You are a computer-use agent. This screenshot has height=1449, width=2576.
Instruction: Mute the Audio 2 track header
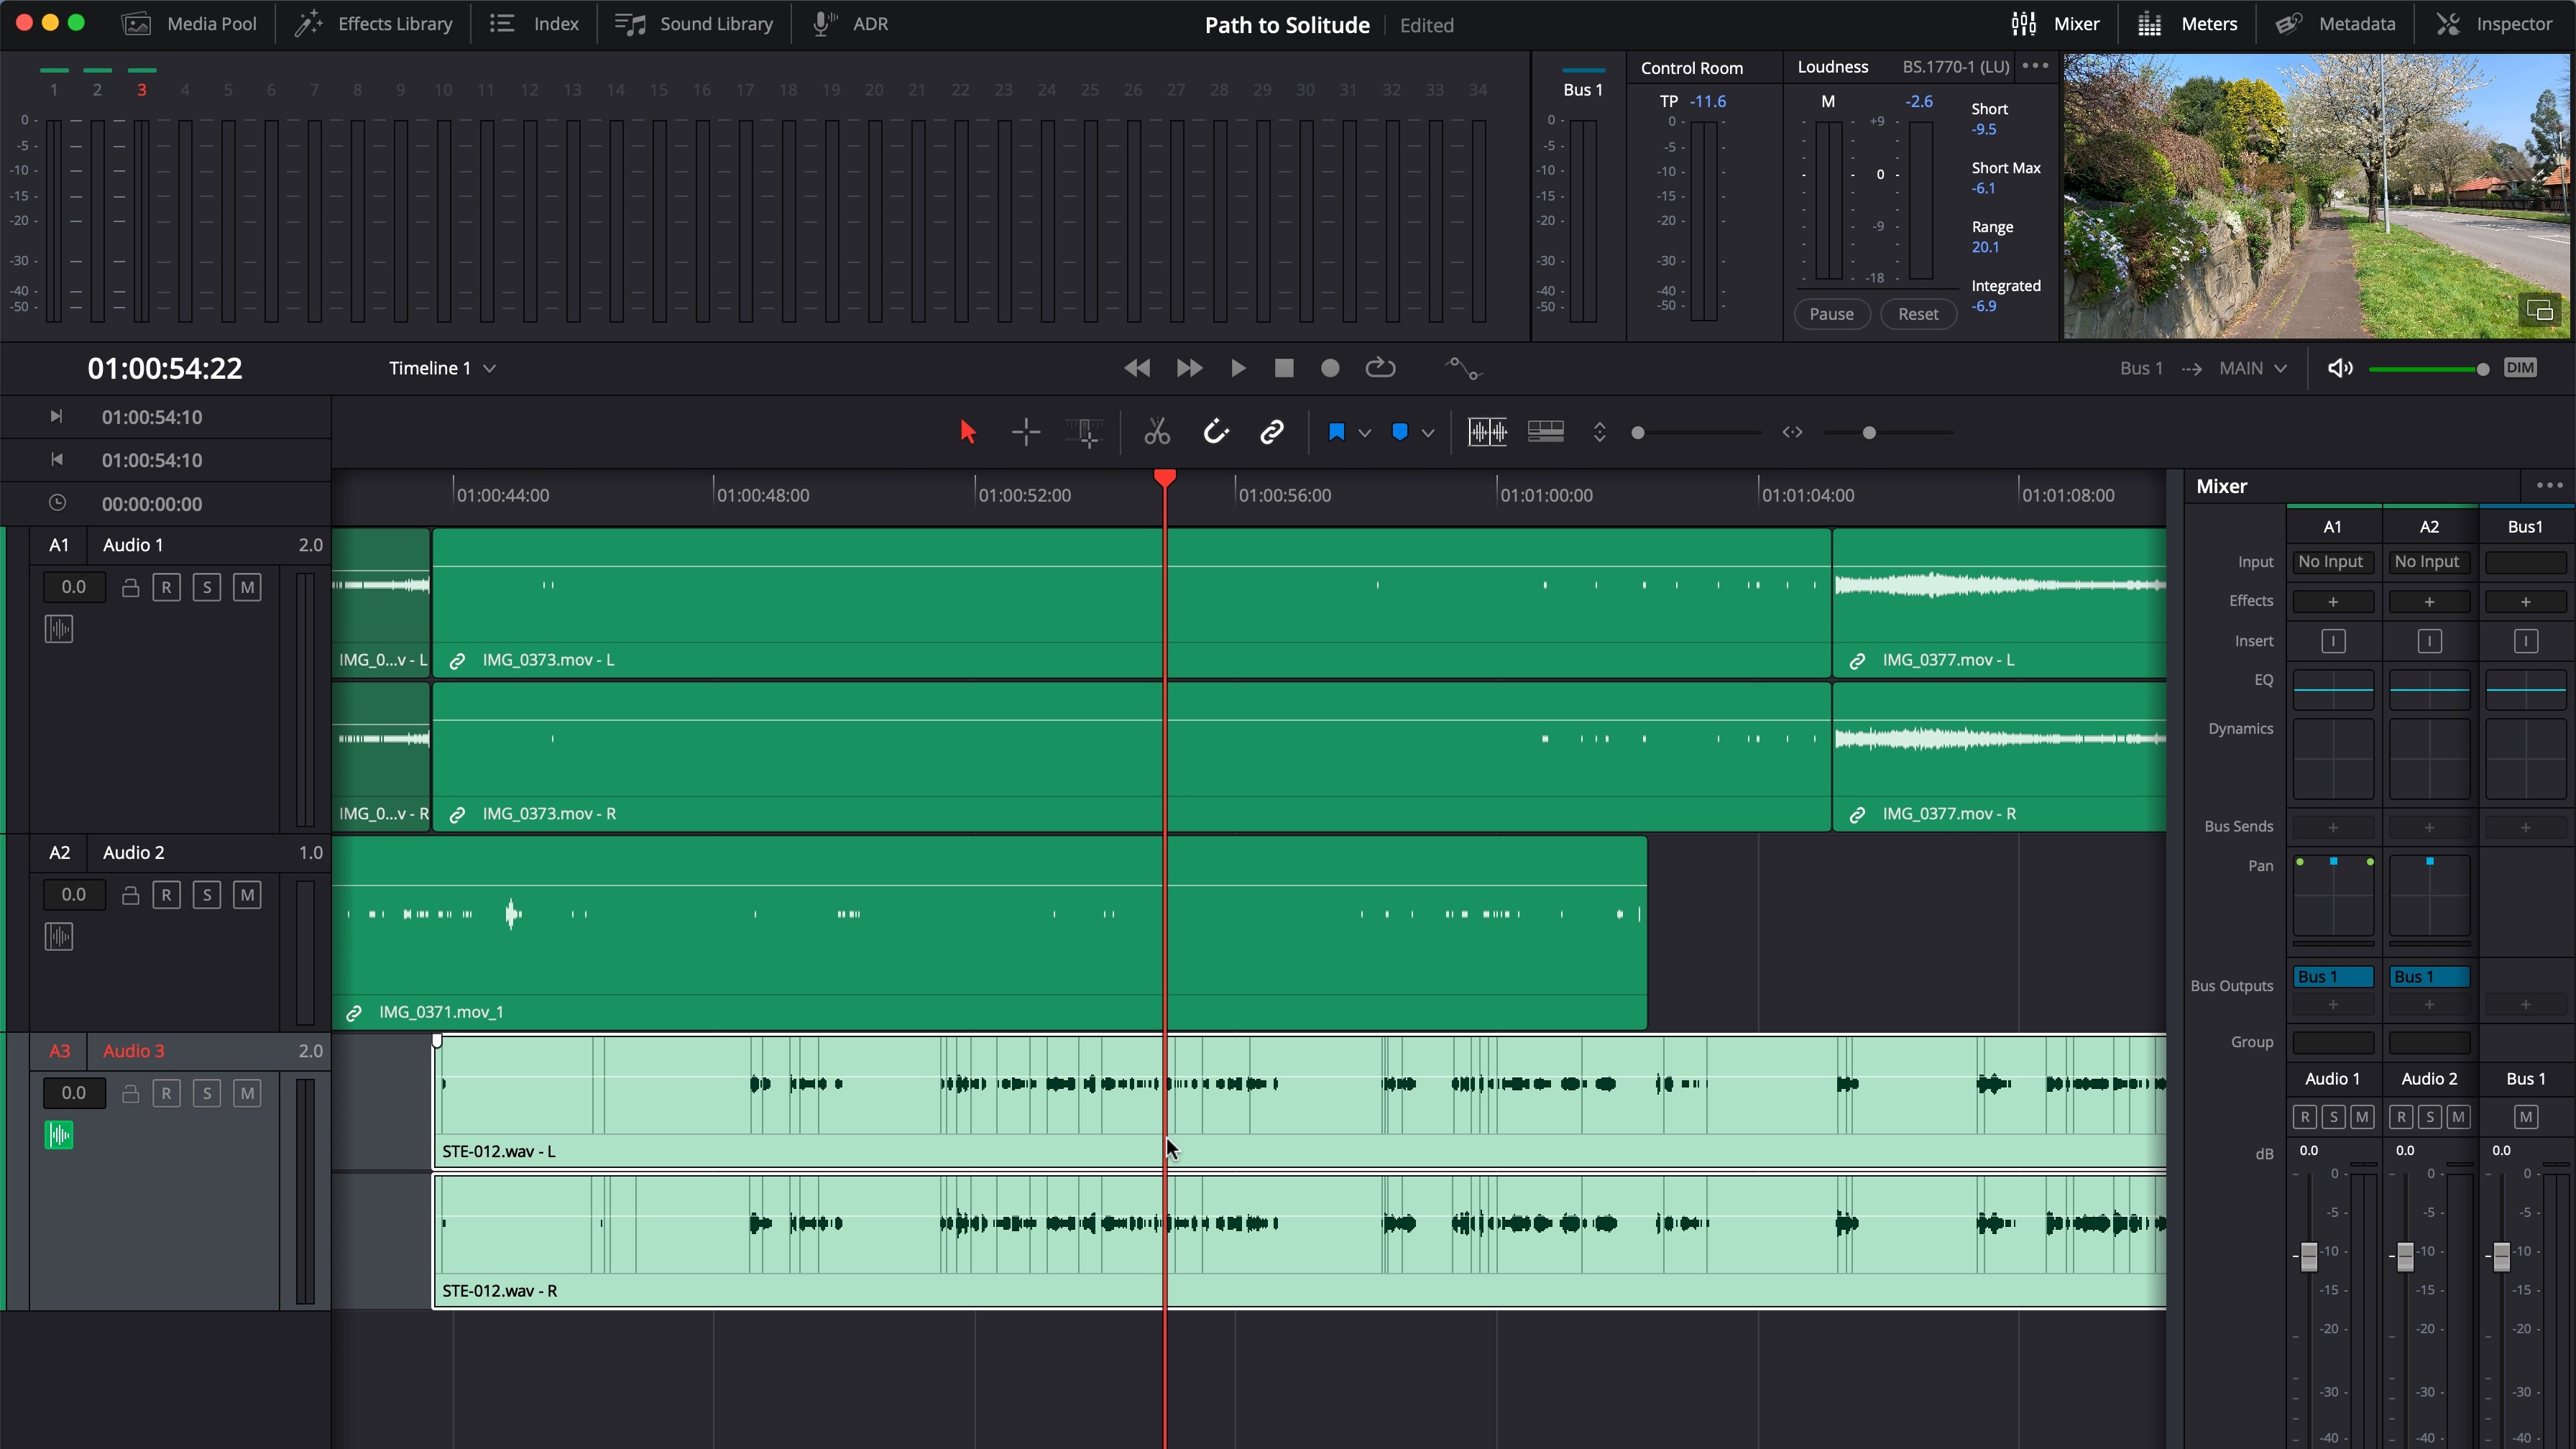(x=247, y=895)
